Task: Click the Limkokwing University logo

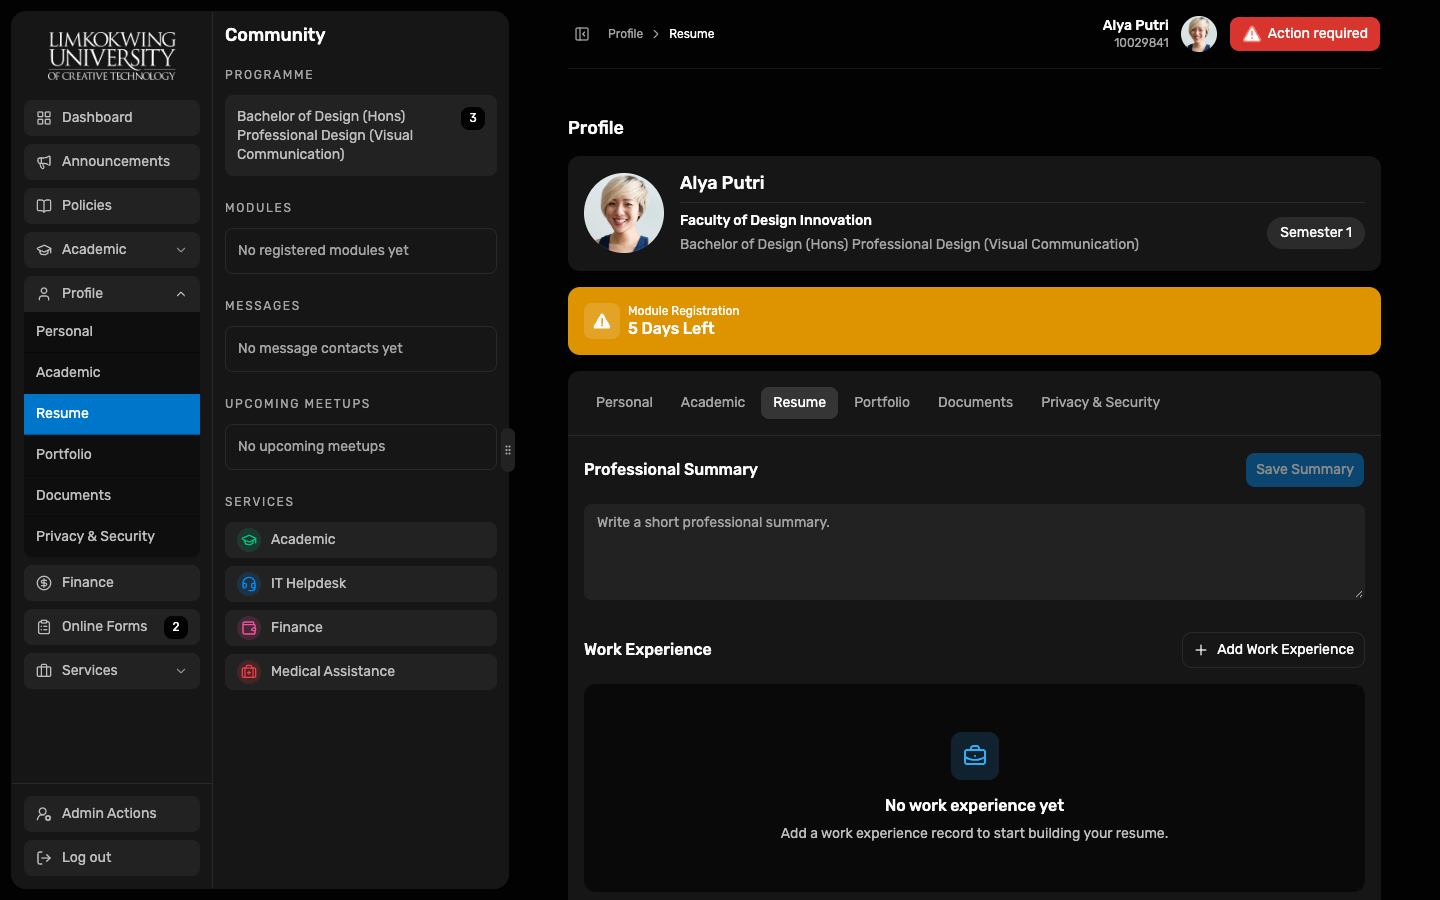Action: (x=112, y=55)
